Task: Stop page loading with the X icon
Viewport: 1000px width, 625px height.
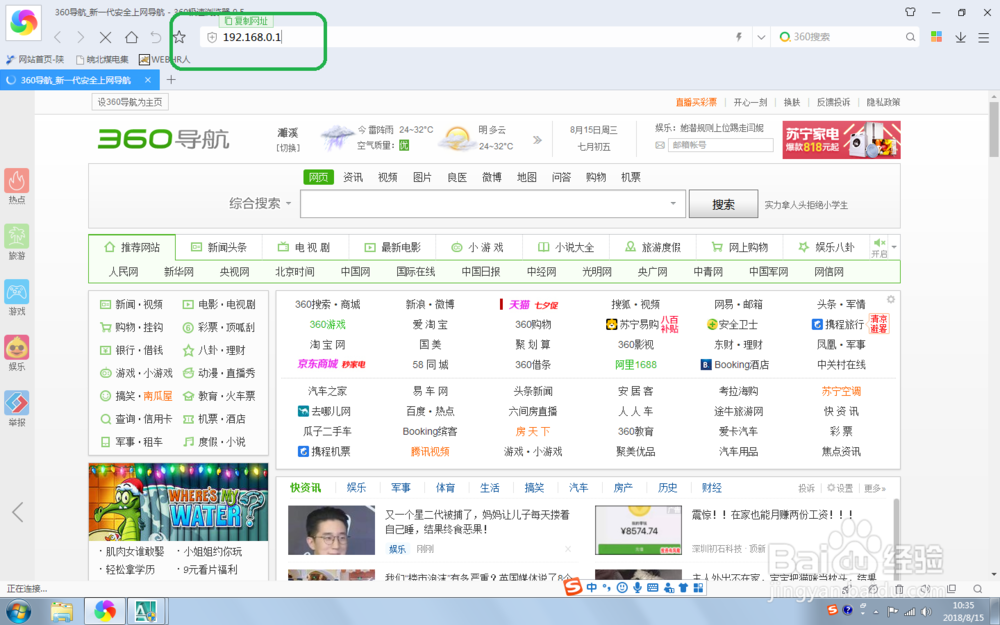Action: click(105, 37)
